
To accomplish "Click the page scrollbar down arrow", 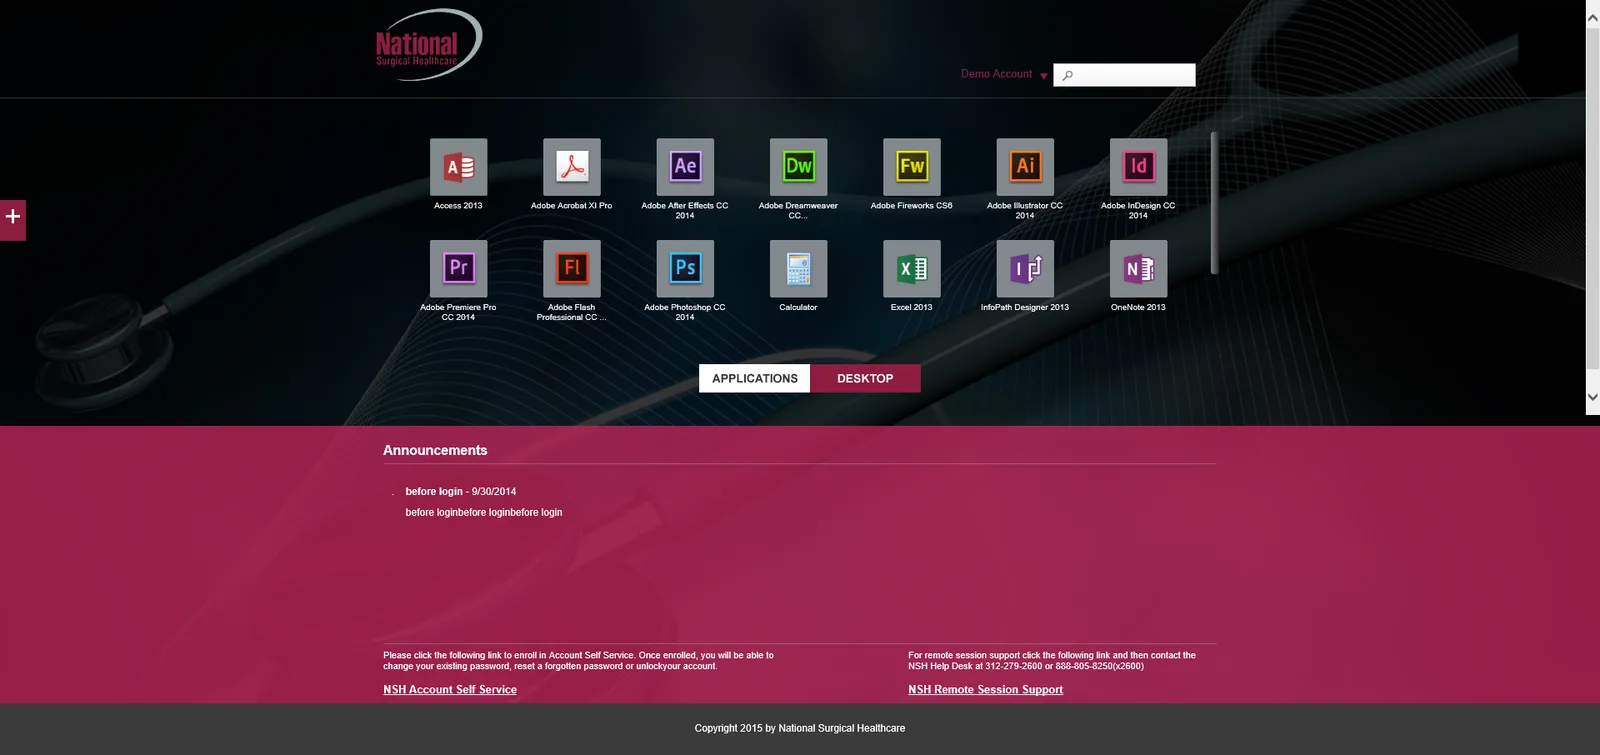I will point(1593,397).
